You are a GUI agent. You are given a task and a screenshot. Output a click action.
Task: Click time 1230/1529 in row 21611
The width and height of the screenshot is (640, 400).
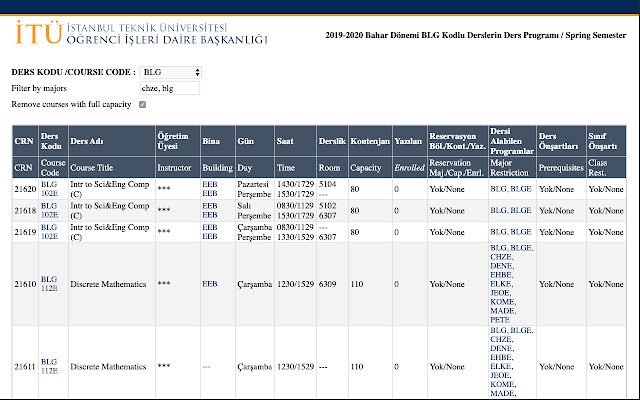(x=296, y=367)
